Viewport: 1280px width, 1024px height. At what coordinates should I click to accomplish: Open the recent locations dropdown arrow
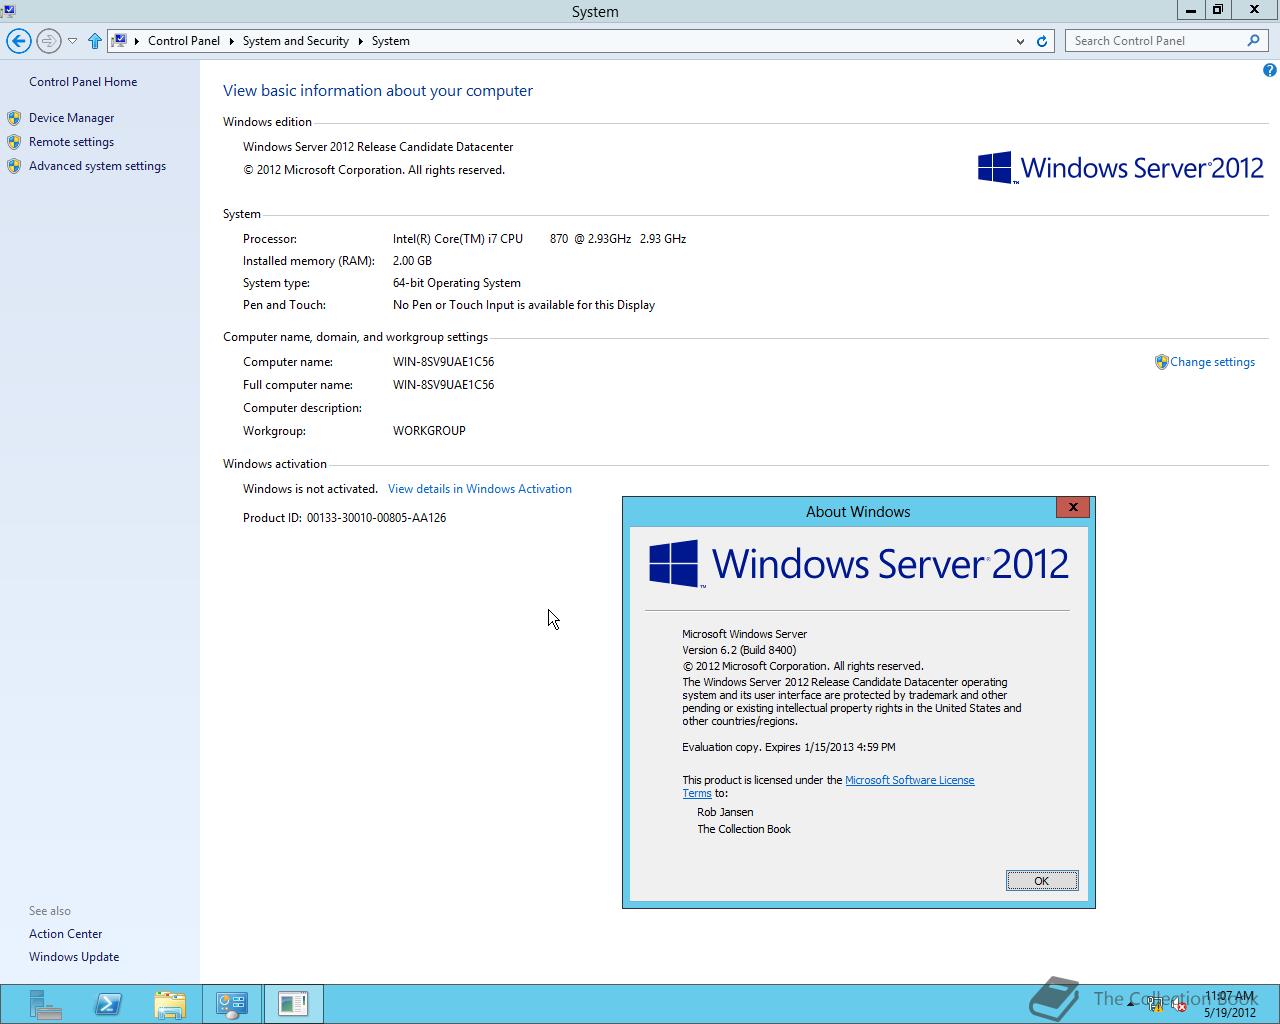coord(72,41)
